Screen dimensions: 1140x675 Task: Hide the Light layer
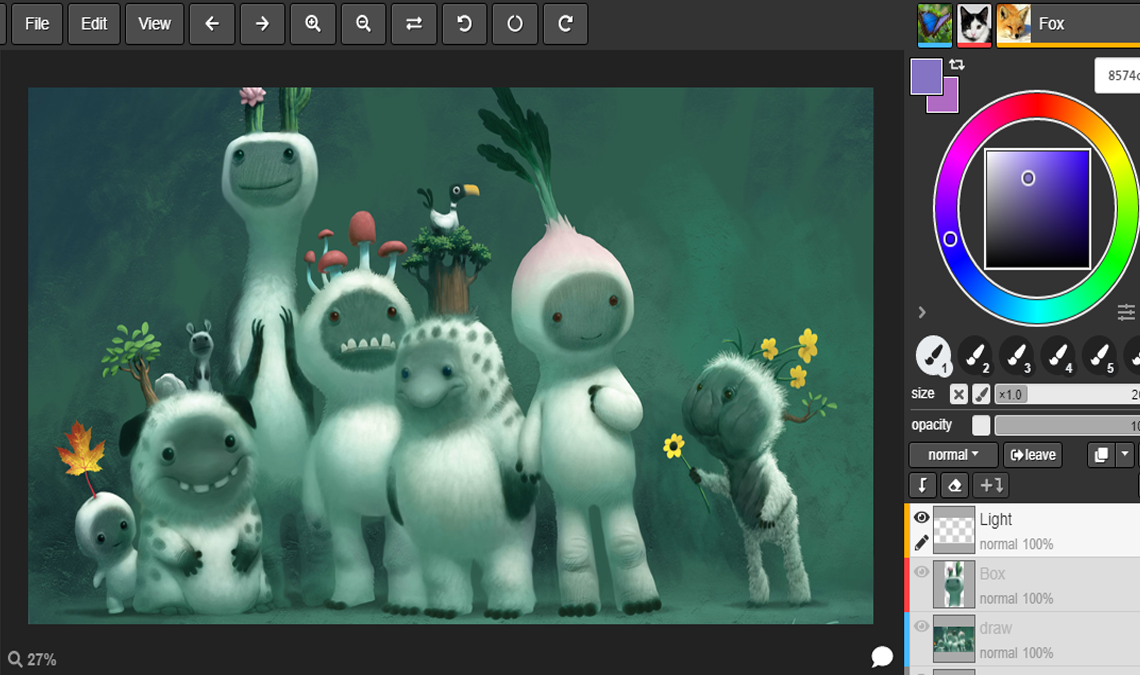[921, 517]
